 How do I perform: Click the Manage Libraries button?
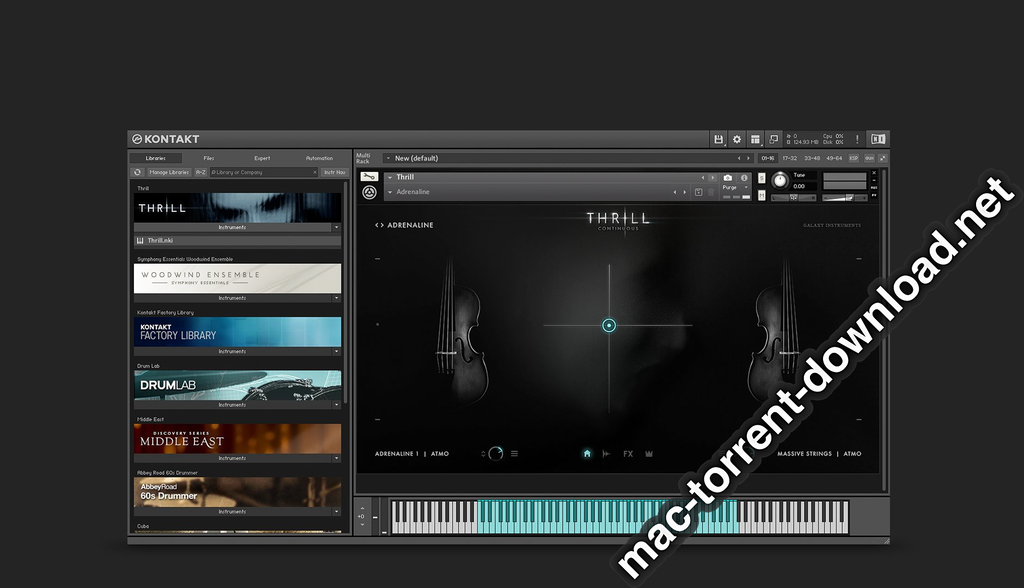click(x=169, y=172)
